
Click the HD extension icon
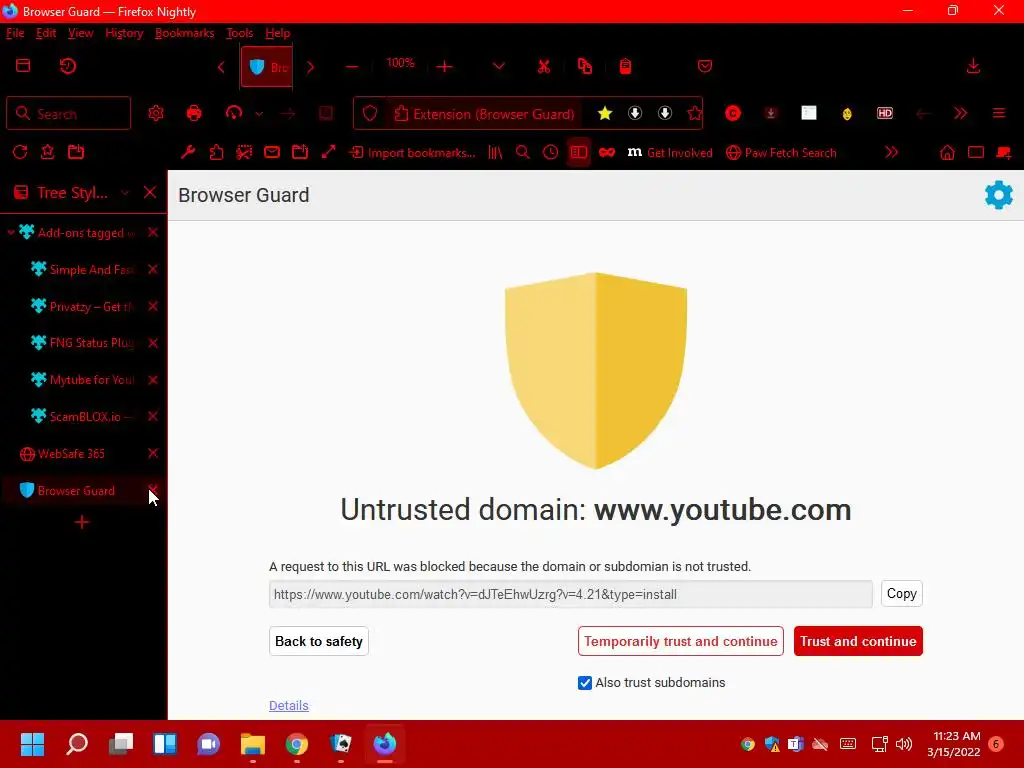(885, 114)
